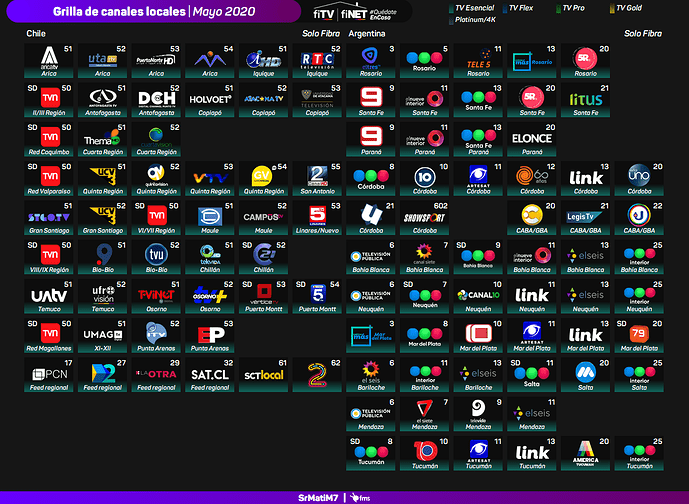This screenshot has height=504, width=689.
Task: Click the 5R Rosario channel 20 logo
Action: (x=585, y=59)
